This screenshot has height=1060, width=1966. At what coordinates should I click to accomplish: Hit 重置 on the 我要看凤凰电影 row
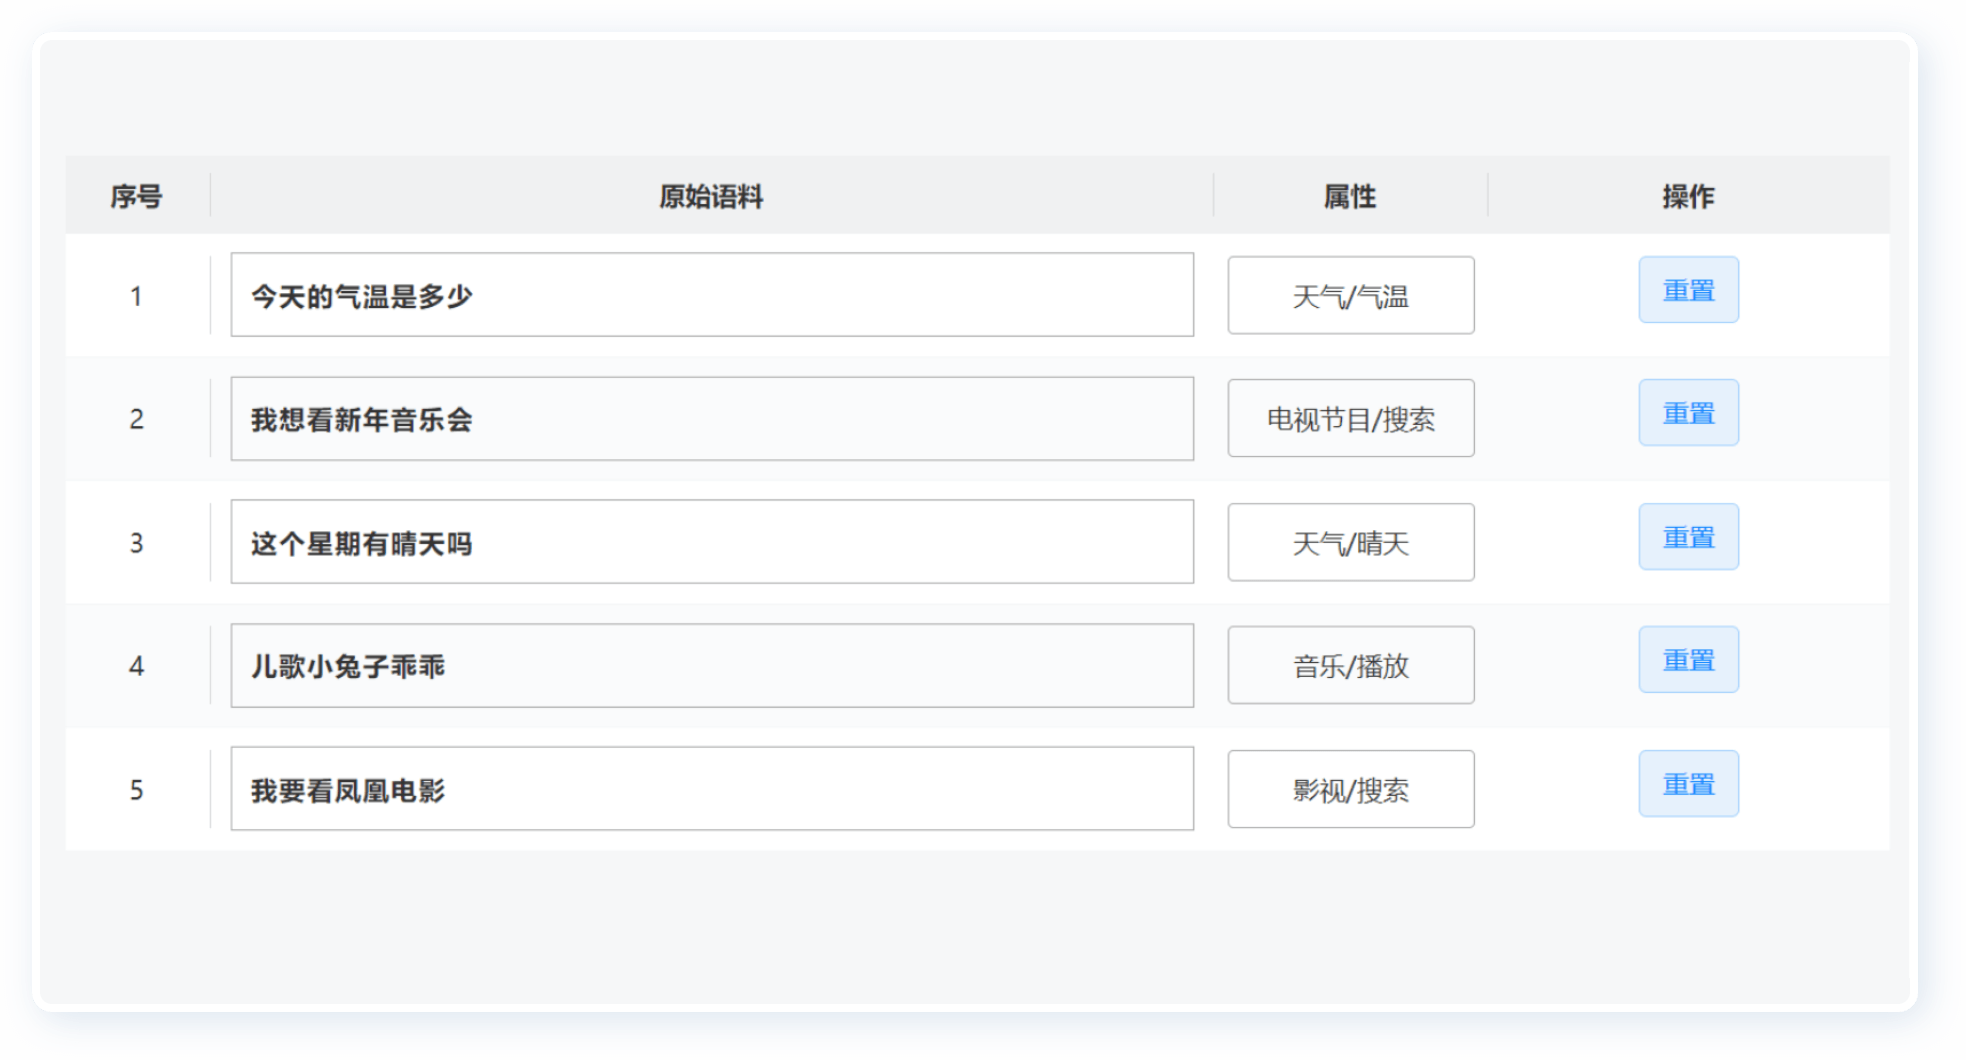pos(1688,784)
